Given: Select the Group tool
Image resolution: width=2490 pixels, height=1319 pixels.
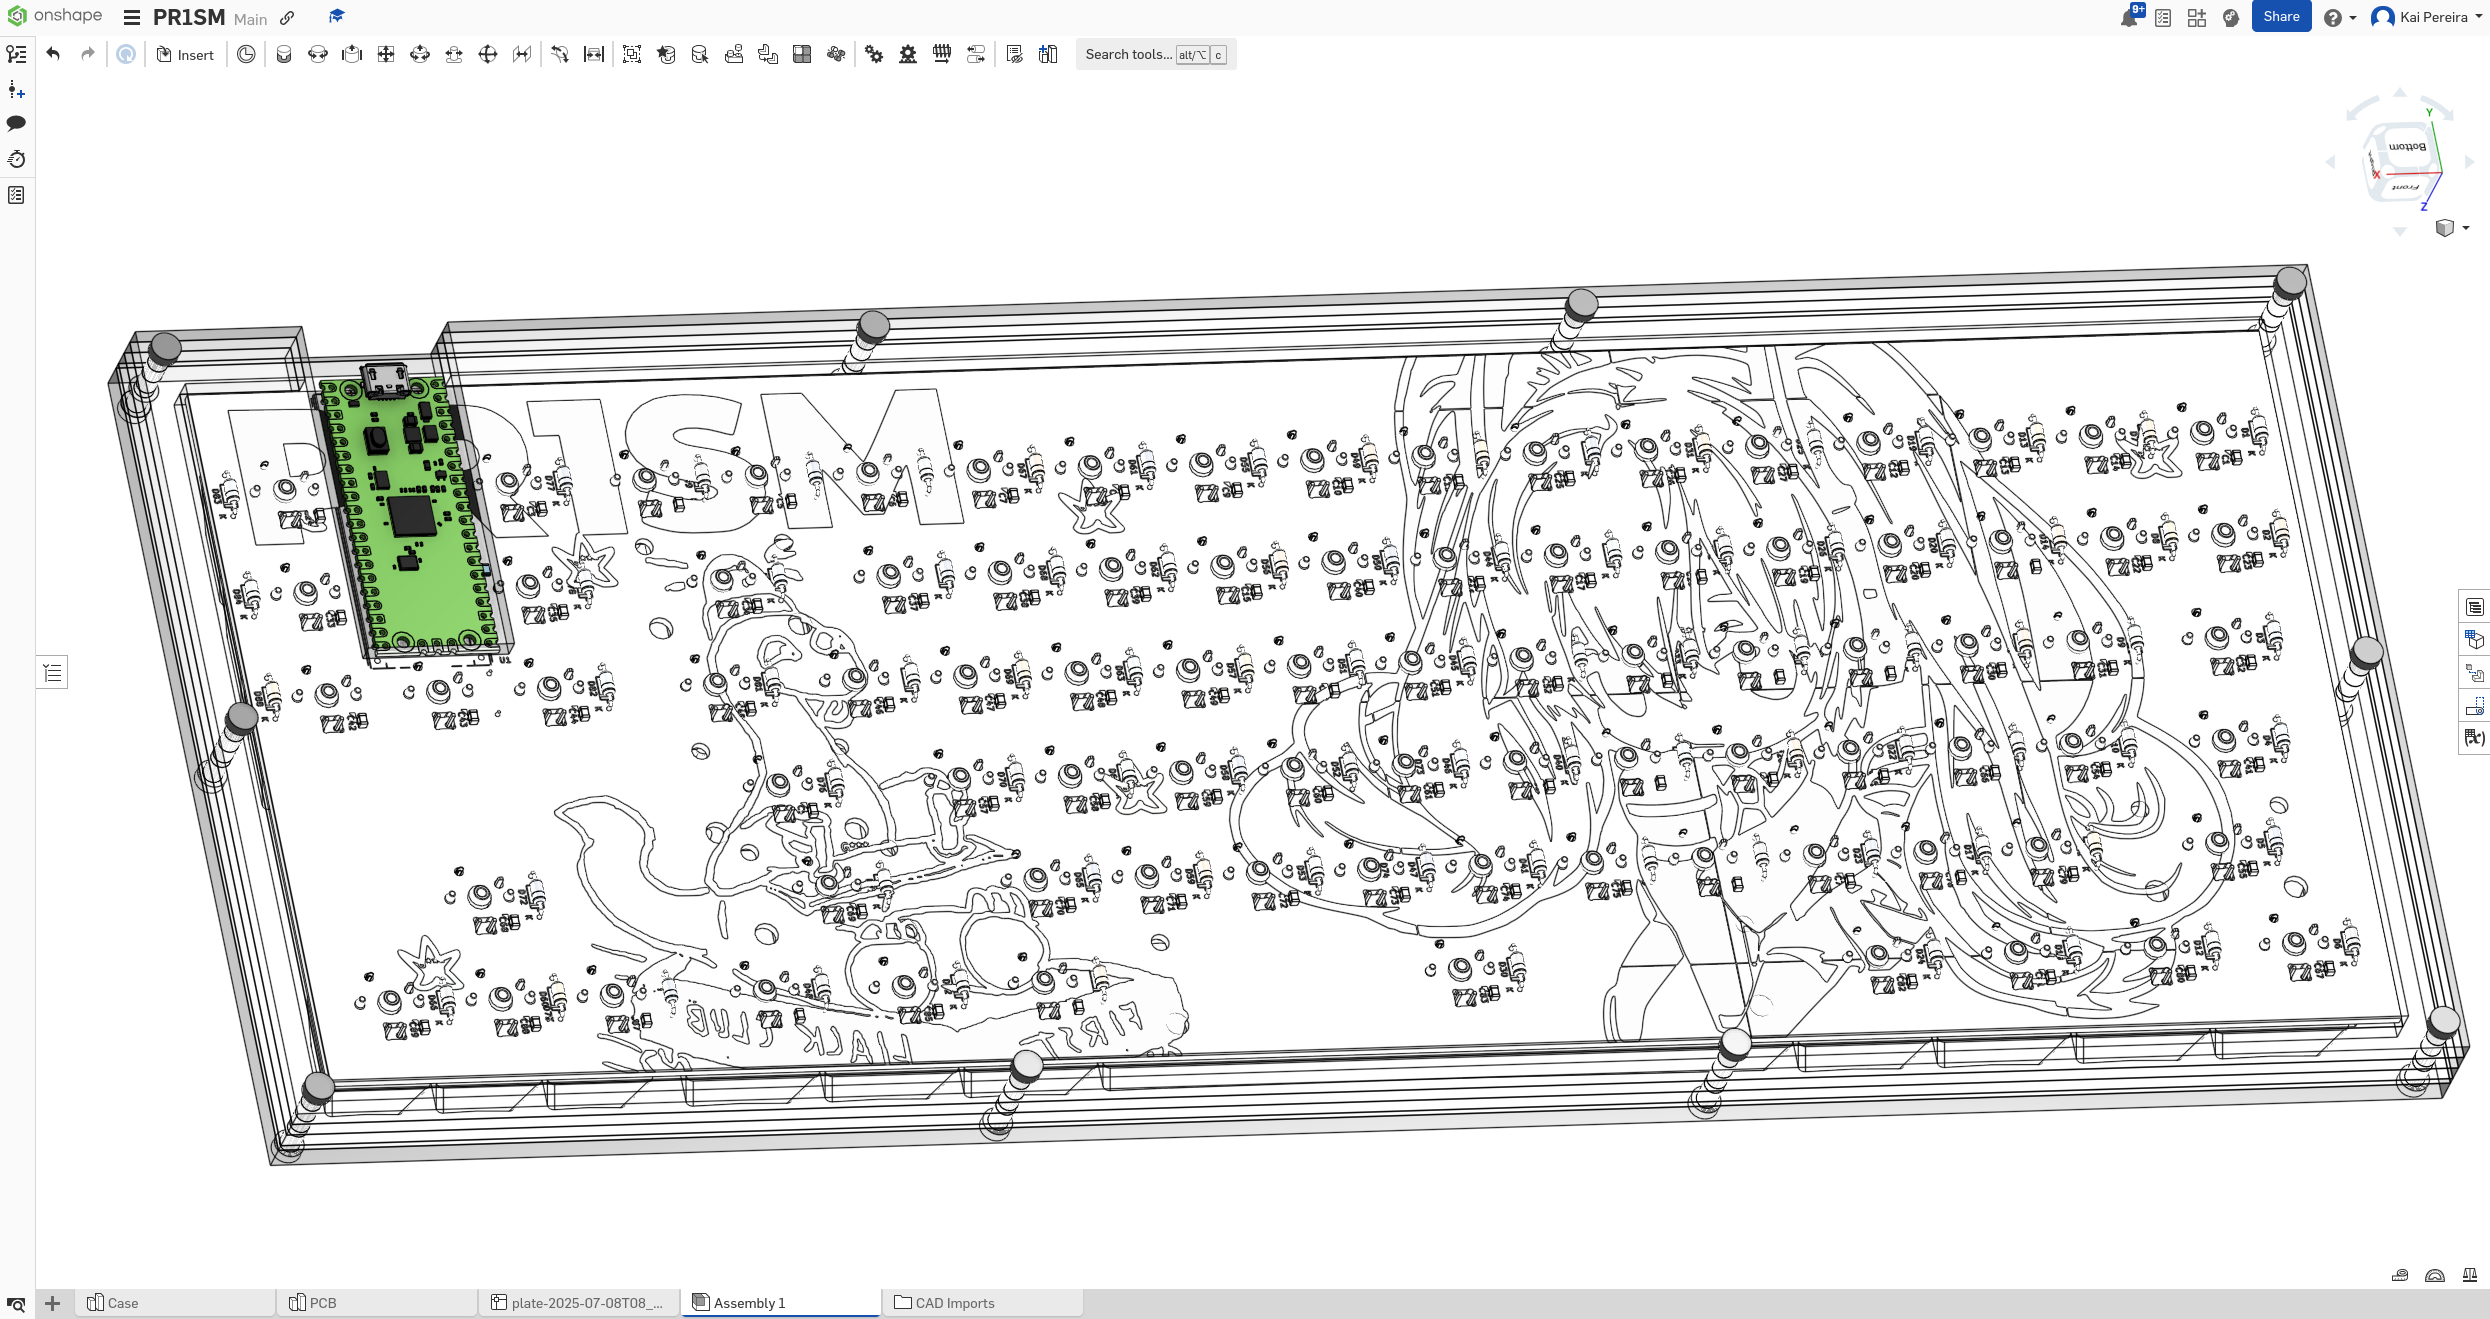Looking at the screenshot, I should [632, 54].
